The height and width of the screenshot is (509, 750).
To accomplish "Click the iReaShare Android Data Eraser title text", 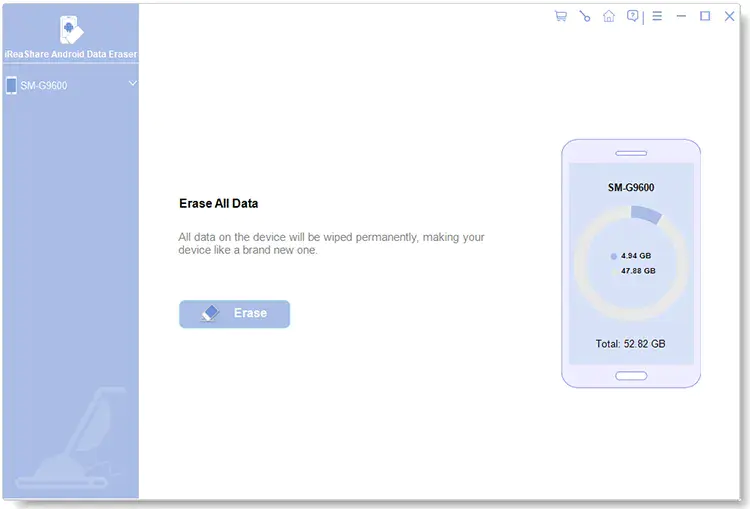I will click(71, 54).
